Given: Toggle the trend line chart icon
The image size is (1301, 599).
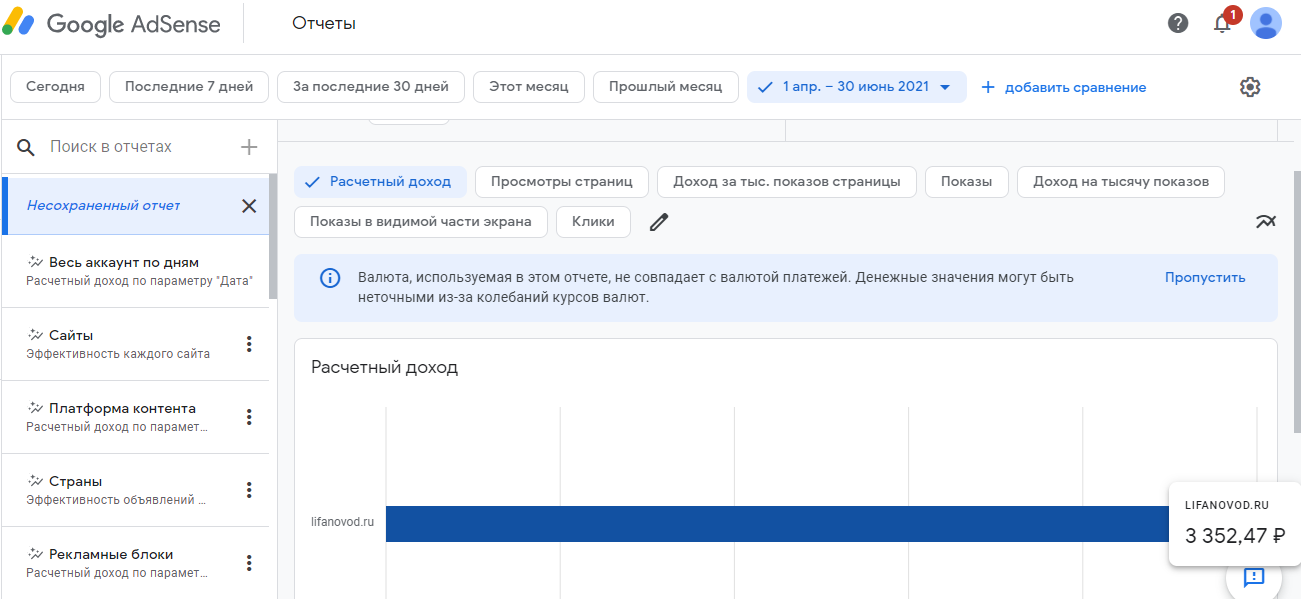Looking at the screenshot, I should pos(1266,222).
